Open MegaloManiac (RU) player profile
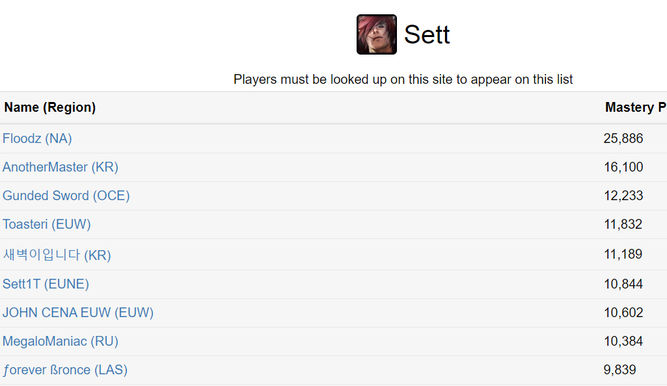Image resolution: width=667 pixels, height=386 pixels. 60,341
